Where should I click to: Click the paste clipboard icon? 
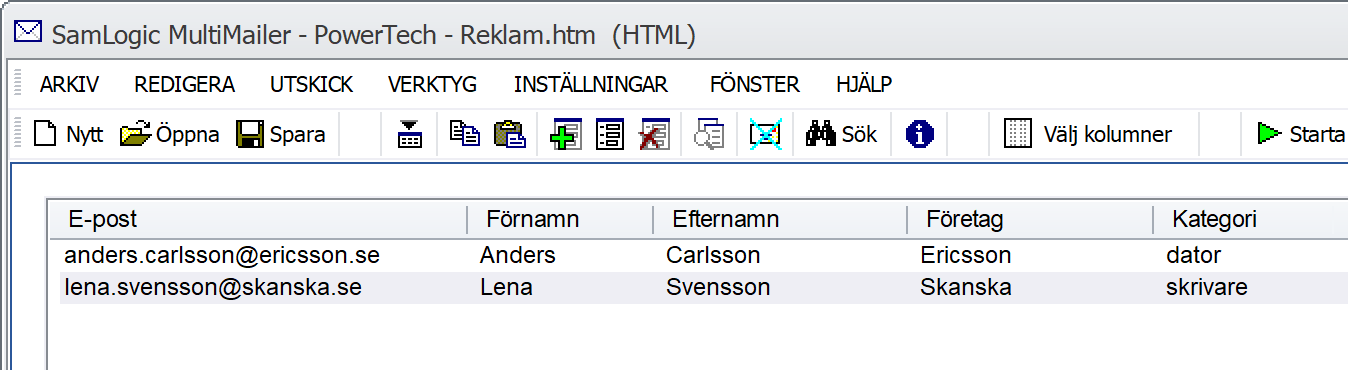click(x=510, y=134)
